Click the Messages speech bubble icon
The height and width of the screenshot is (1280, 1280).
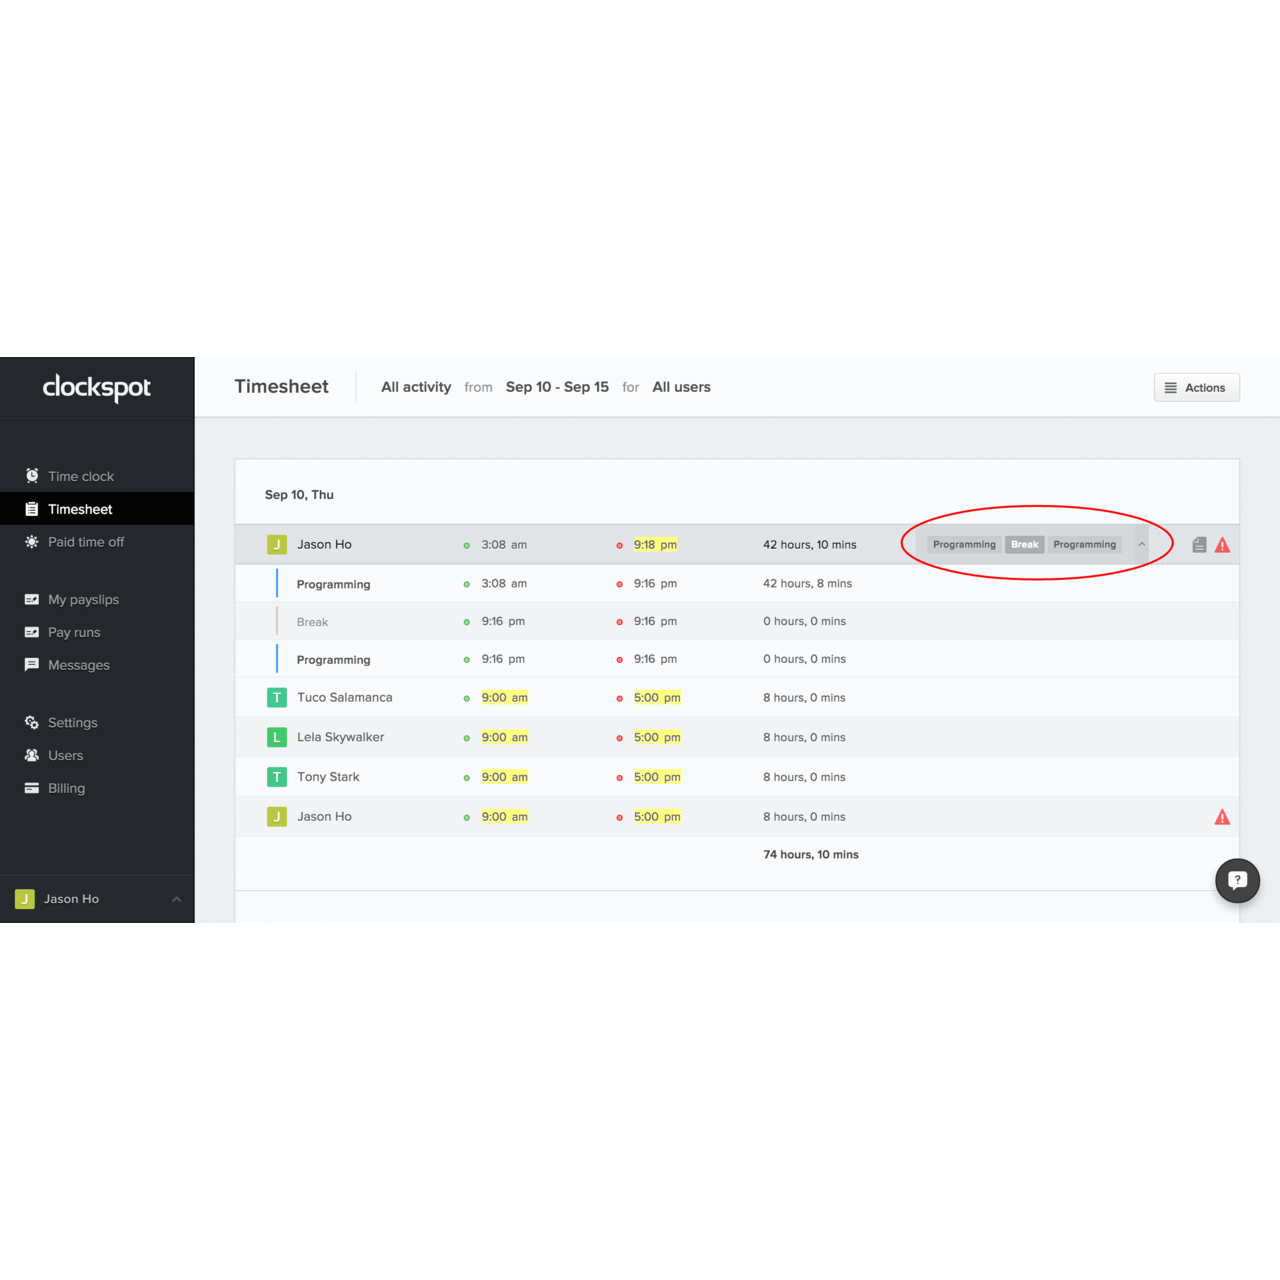[32, 665]
